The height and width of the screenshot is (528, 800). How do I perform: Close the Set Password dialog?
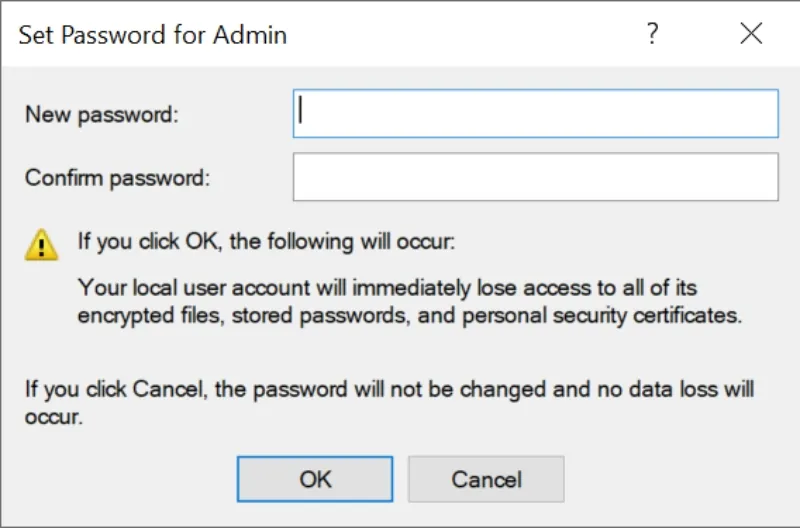click(x=751, y=34)
